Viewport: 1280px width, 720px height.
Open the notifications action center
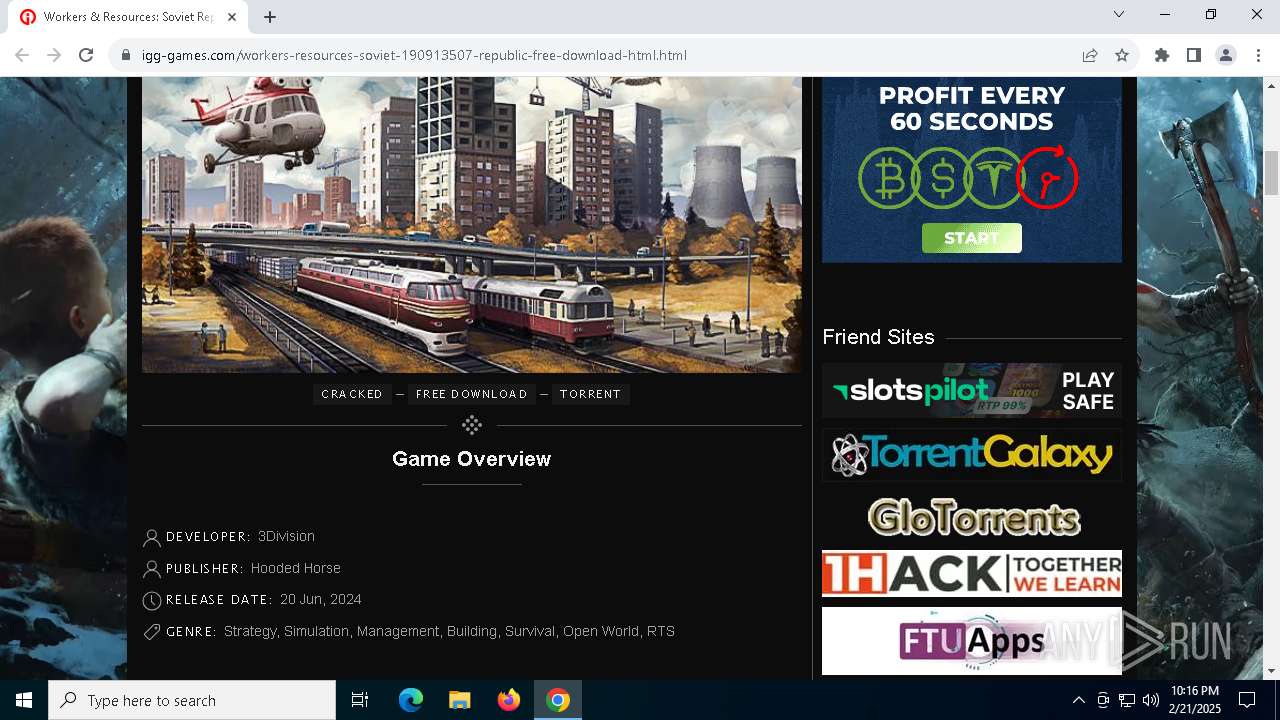pos(1247,700)
